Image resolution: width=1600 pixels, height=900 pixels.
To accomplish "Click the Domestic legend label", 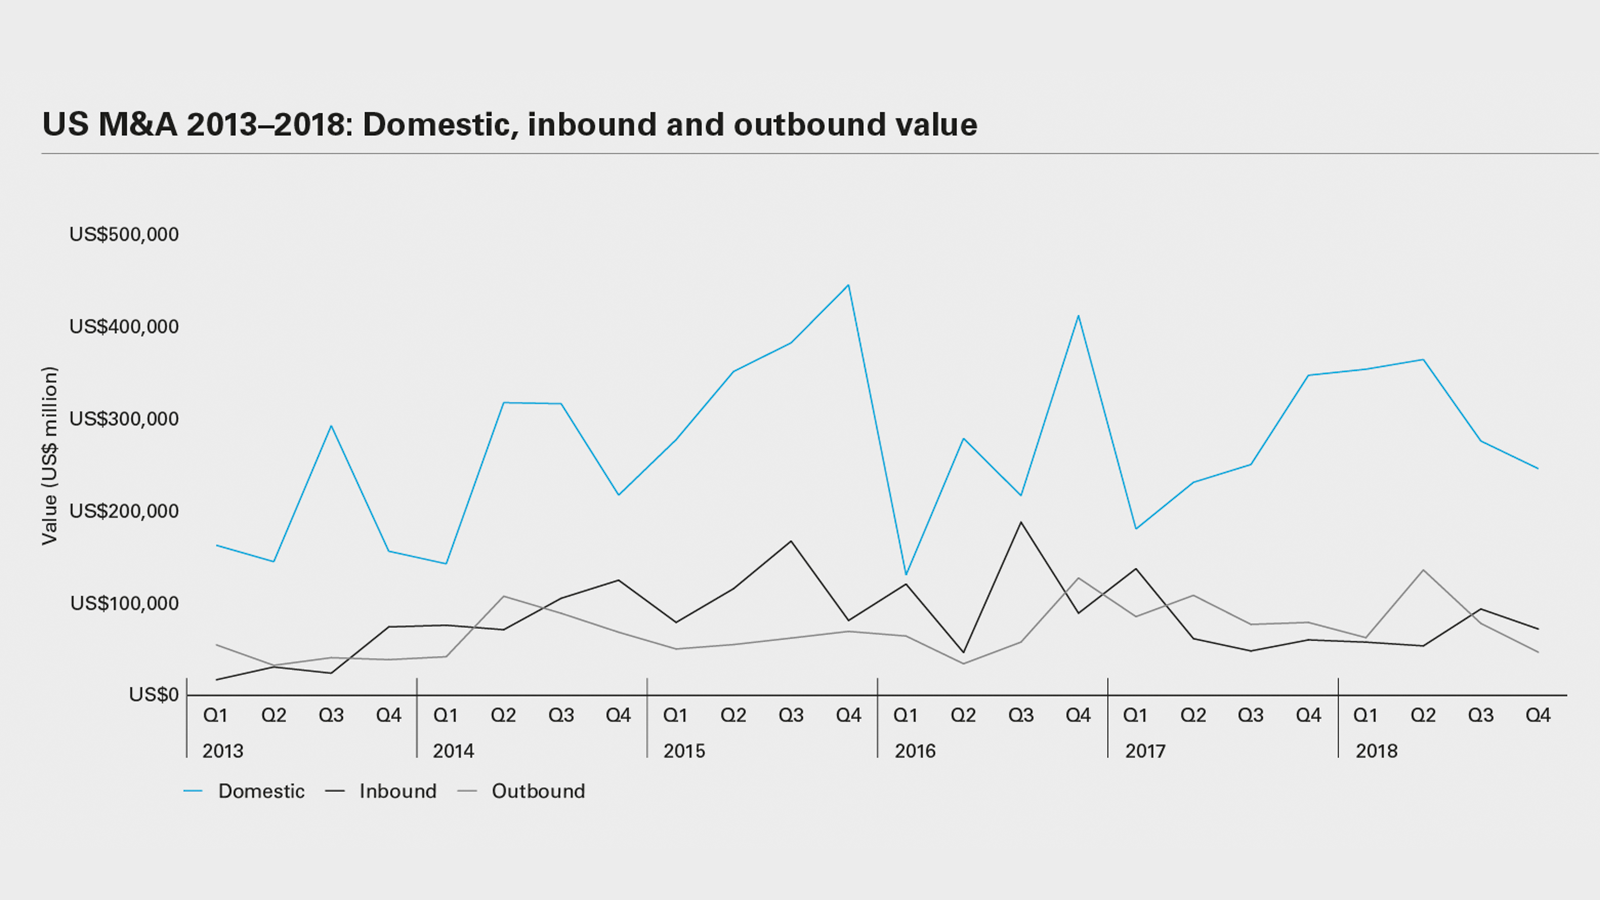I will [261, 791].
